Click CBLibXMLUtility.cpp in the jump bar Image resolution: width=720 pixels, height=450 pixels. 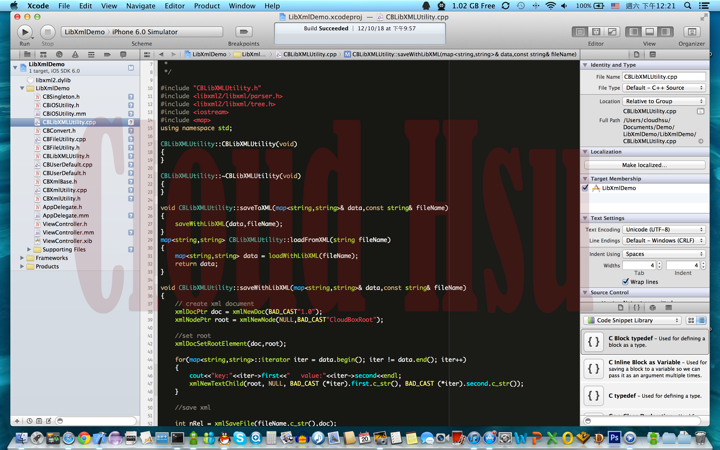306,54
